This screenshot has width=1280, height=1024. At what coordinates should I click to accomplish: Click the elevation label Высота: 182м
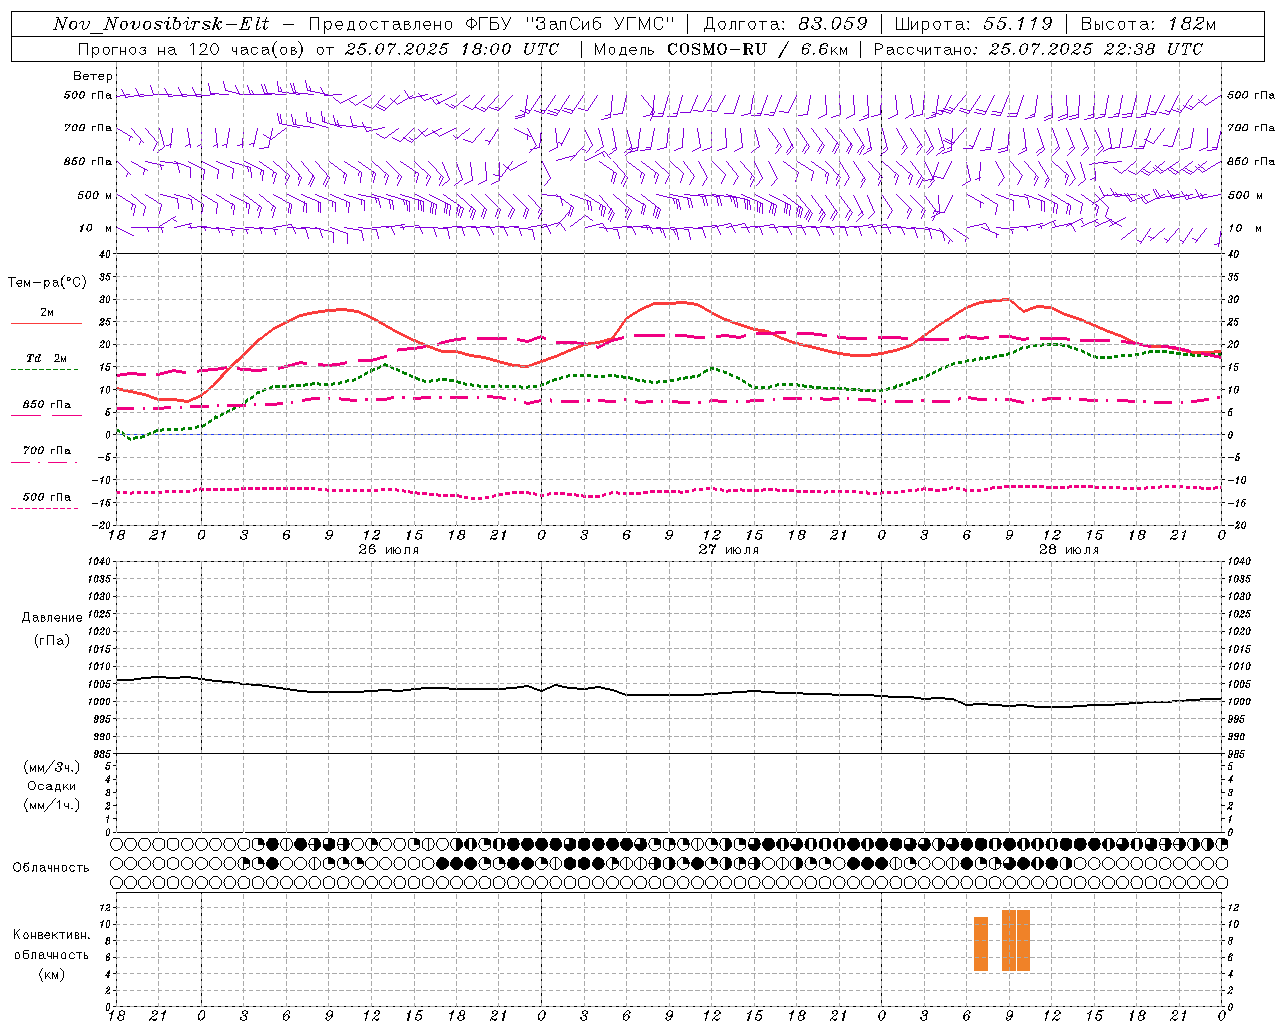click(1148, 24)
